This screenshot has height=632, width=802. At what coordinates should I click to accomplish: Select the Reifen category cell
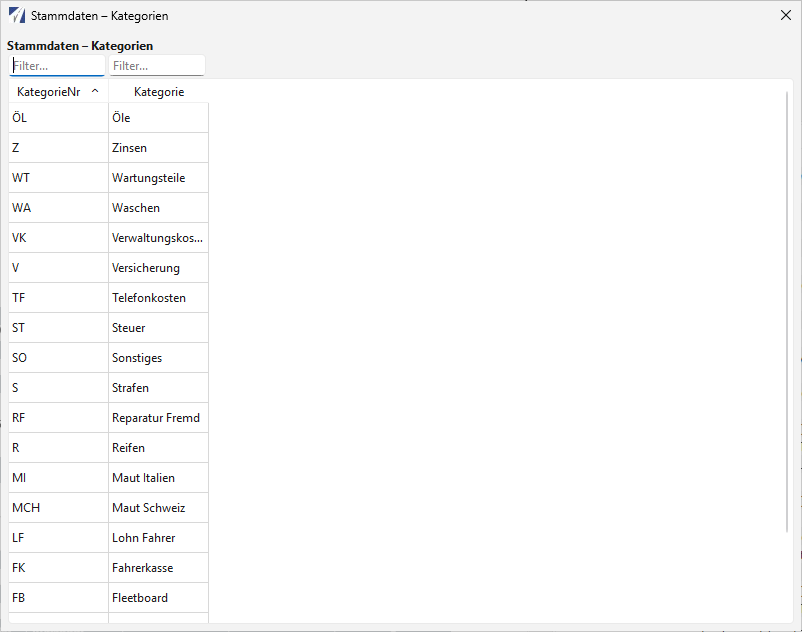(159, 448)
